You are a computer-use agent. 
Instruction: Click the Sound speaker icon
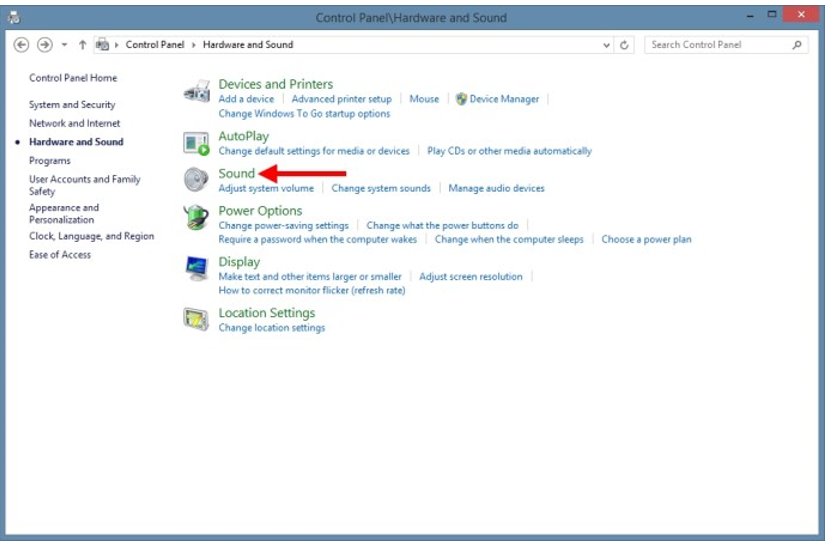coord(197,180)
